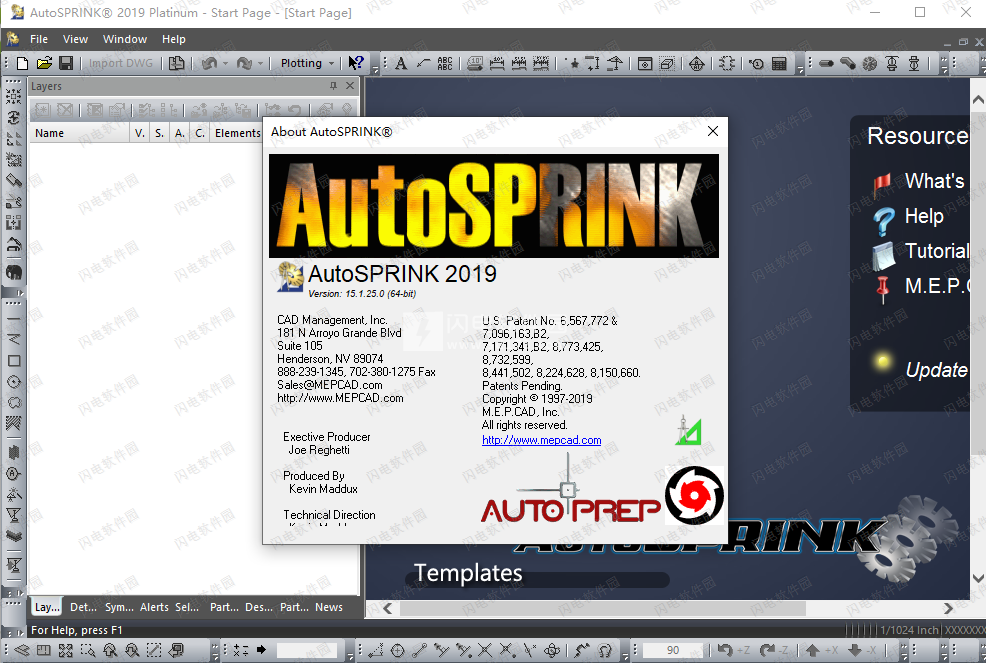
Task: Select the ABC text style tool
Action: tap(445, 64)
